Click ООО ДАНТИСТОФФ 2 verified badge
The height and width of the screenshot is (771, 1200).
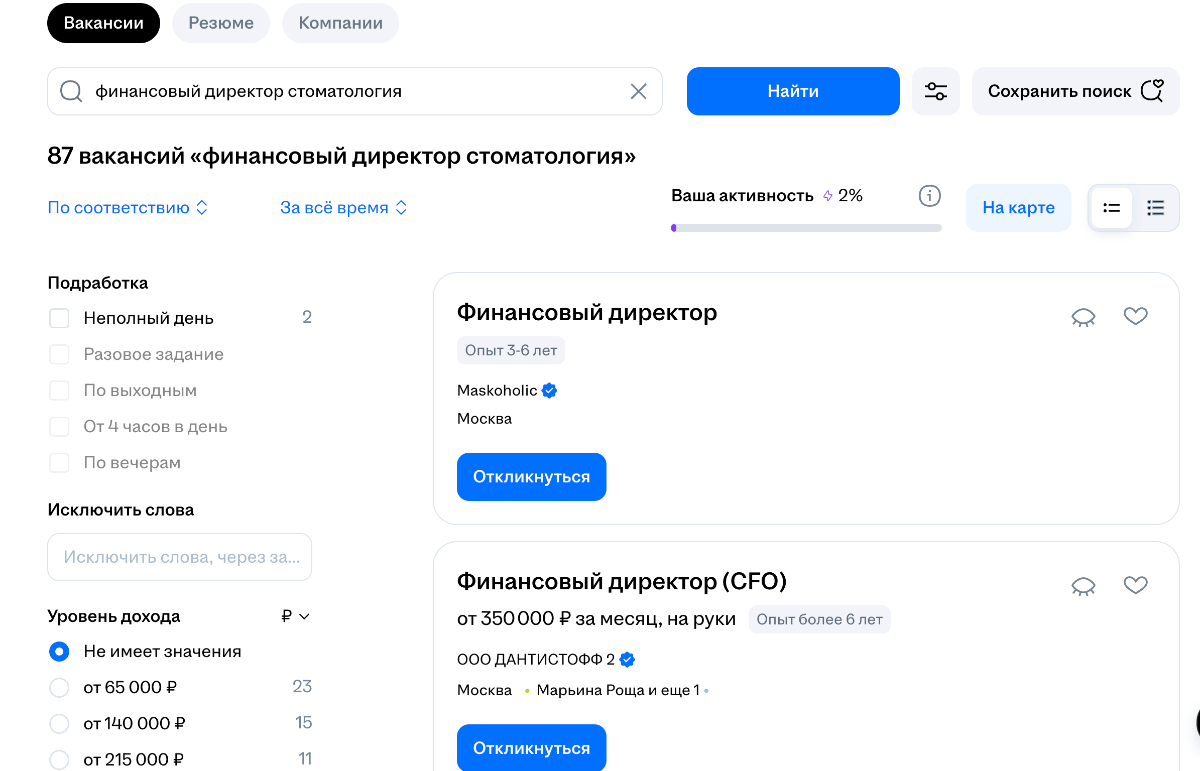pos(628,660)
